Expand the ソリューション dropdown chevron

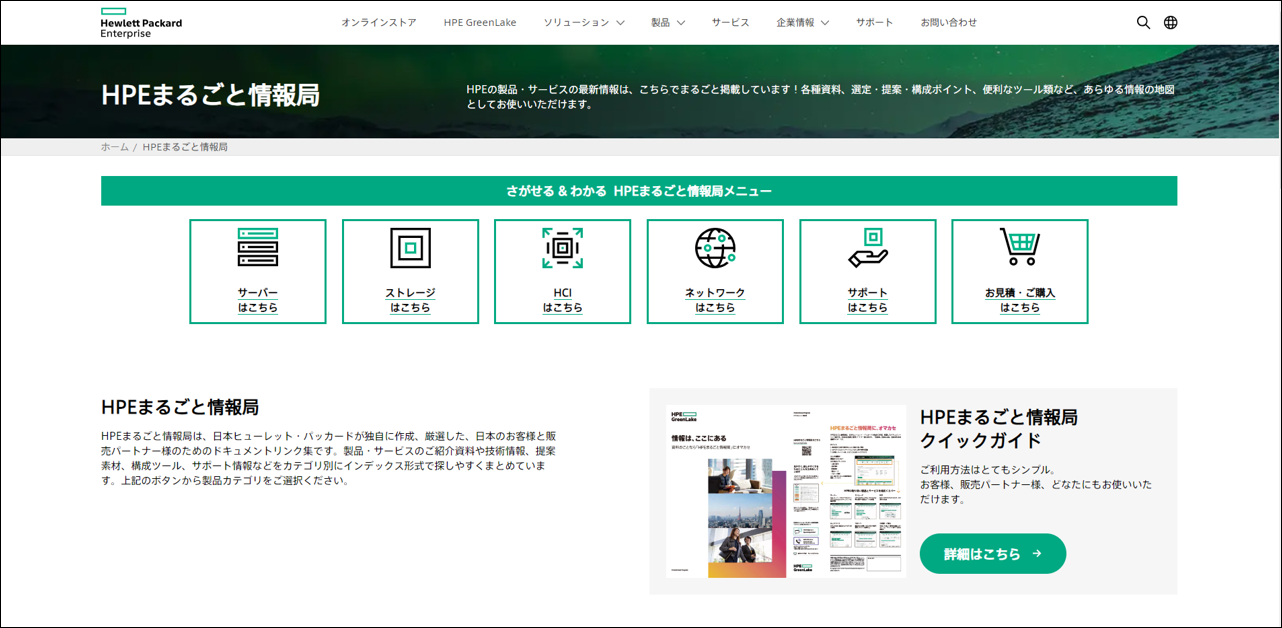[x=620, y=22]
